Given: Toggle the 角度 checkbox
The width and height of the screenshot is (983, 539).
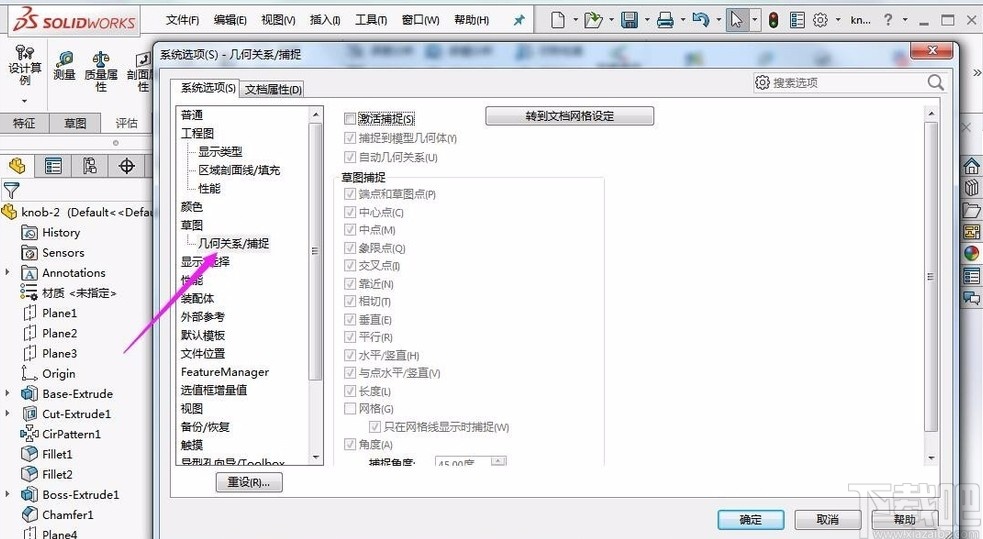Looking at the screenshot, I should [x=350, y=444].
